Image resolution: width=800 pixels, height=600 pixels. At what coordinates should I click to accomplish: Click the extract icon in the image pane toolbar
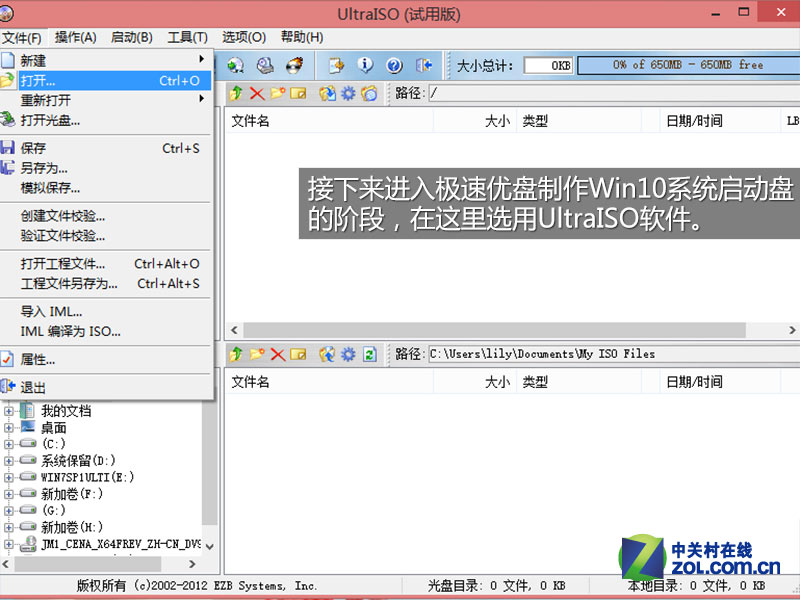pyautogui.click(x=328, y=93)
